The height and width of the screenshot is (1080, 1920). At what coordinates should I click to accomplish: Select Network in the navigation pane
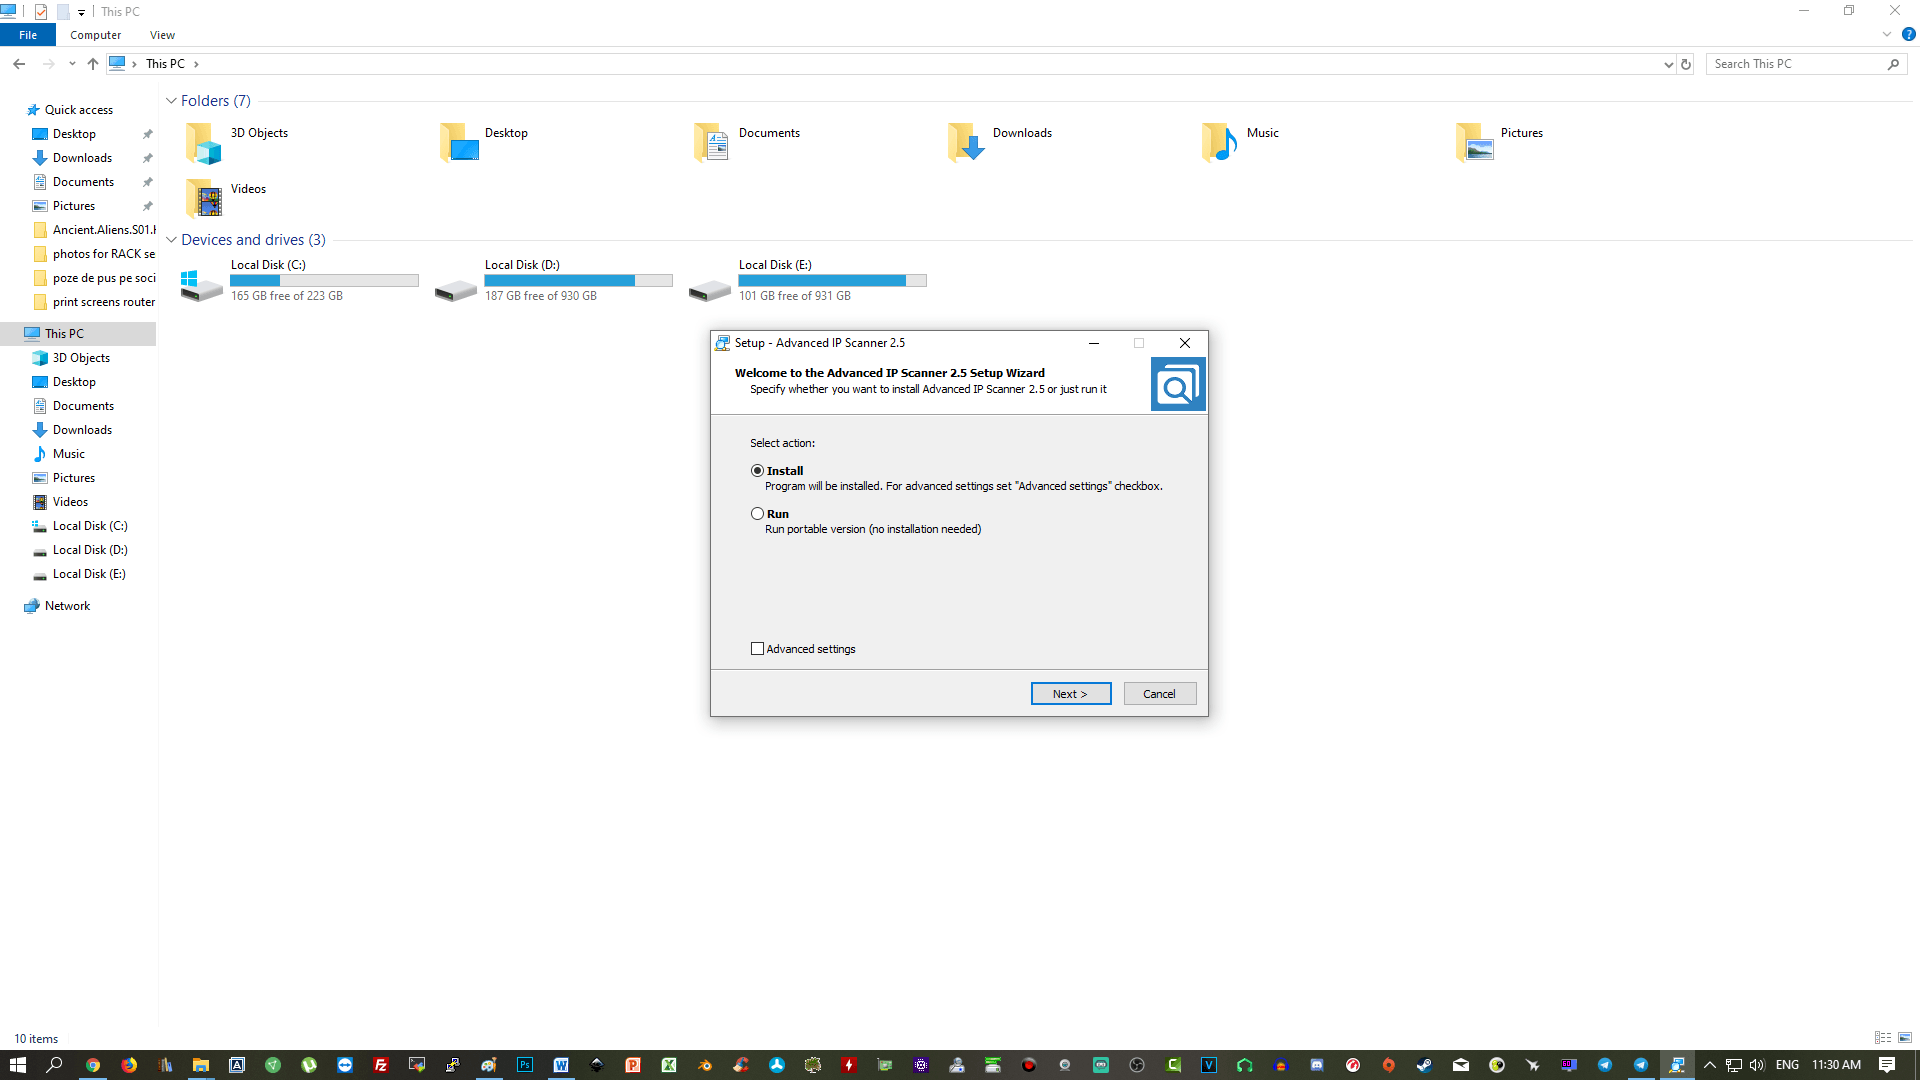[x=67, y=606]
